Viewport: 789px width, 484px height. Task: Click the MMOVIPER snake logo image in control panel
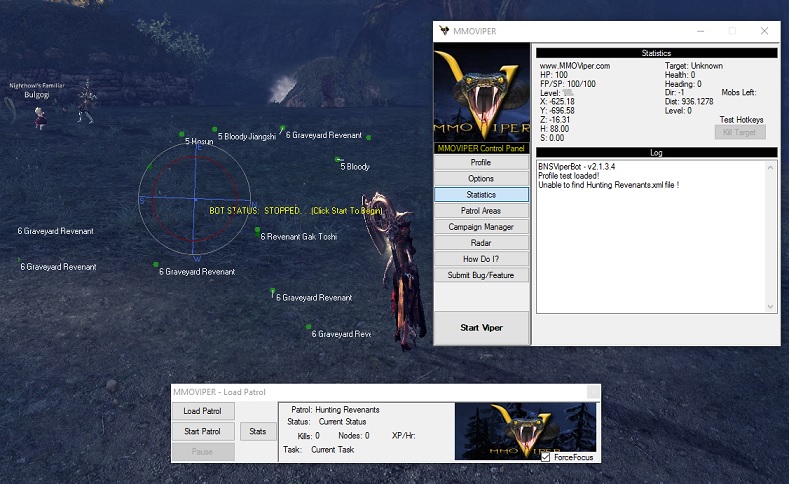pos(482,93)
